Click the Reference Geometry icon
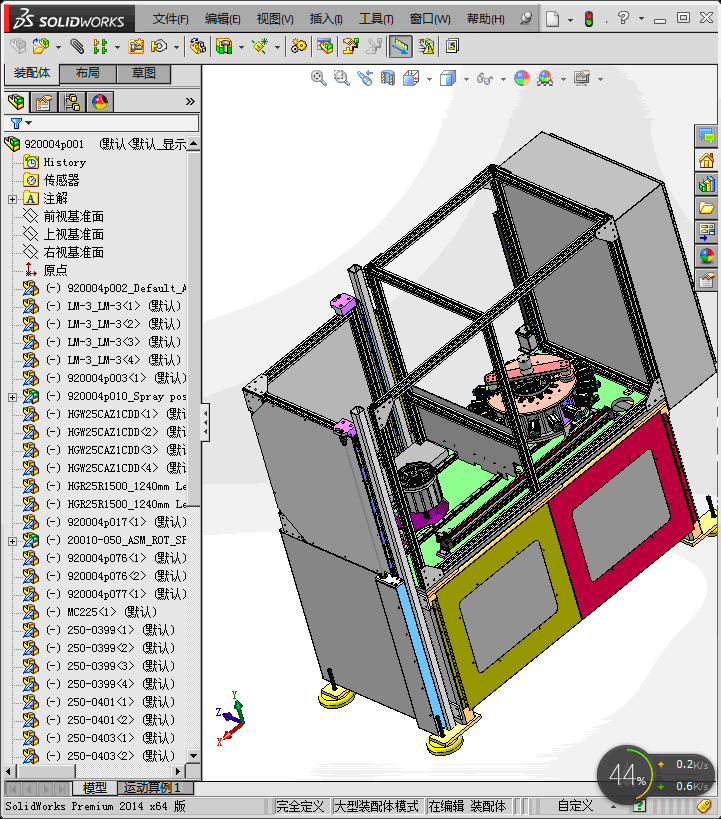The image size is (721, 819). [x=260, y=46]
